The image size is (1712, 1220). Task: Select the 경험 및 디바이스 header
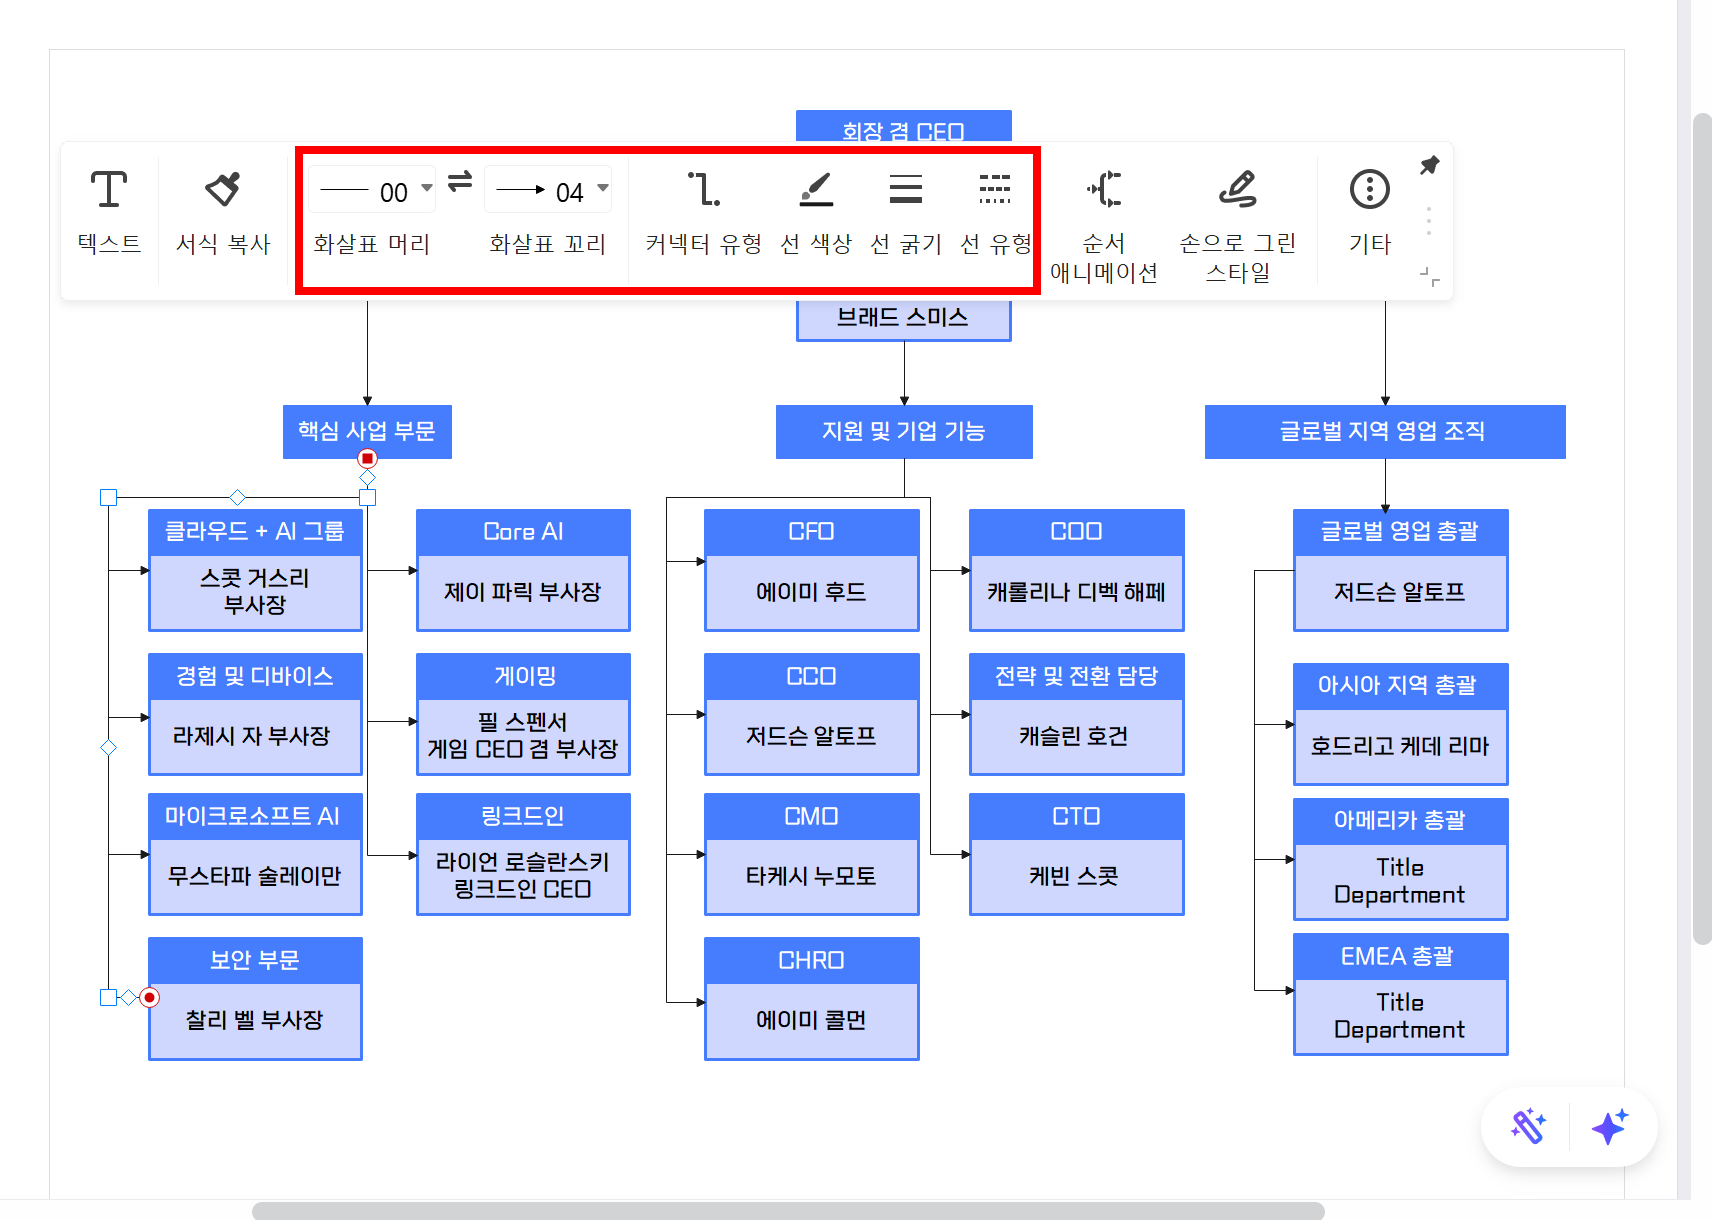coord(255,676)
